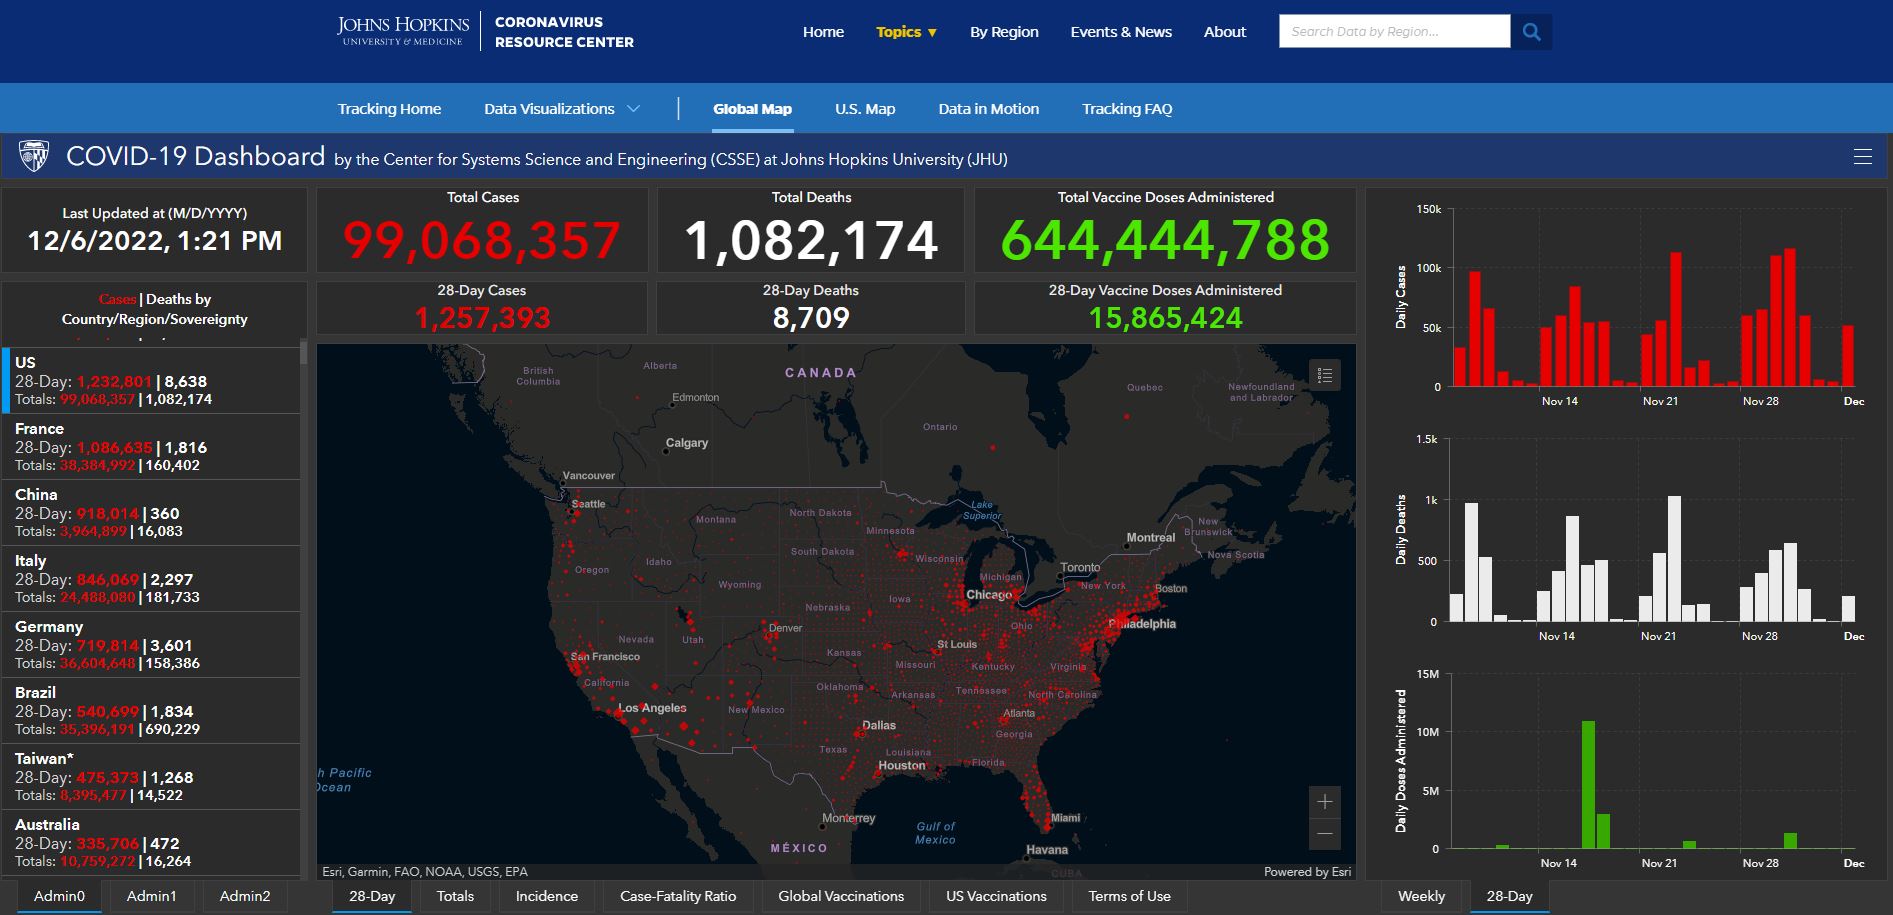Click the search magnifier icon
Viewport: 1893px width, 915px height.
(x=1531, y=32)
